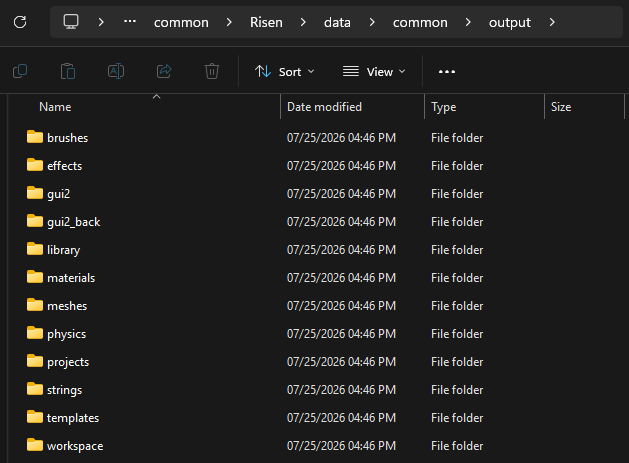The height and width of the screenshot is (463, 629).
Task: Click the Delete trash can icon
Action: (x=212, y=71)
